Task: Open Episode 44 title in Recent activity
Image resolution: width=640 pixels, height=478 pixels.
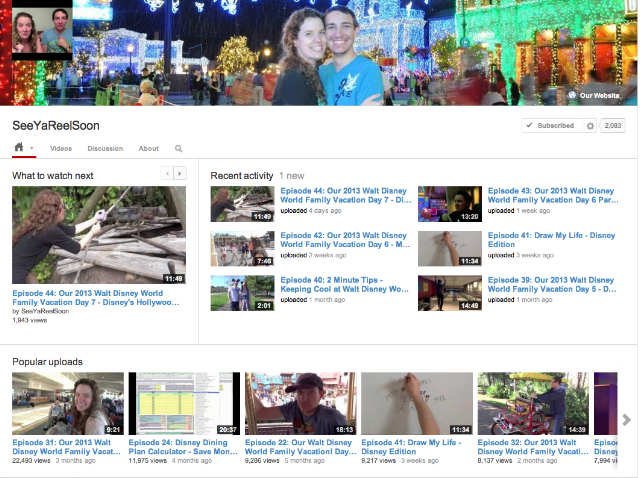Action: click(x=346, y=196)
